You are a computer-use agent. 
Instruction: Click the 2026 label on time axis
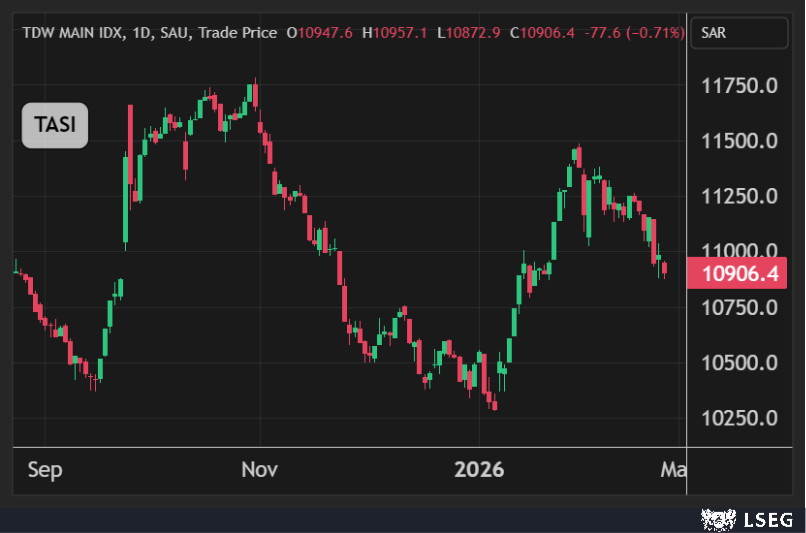click(x=479, y=469)
